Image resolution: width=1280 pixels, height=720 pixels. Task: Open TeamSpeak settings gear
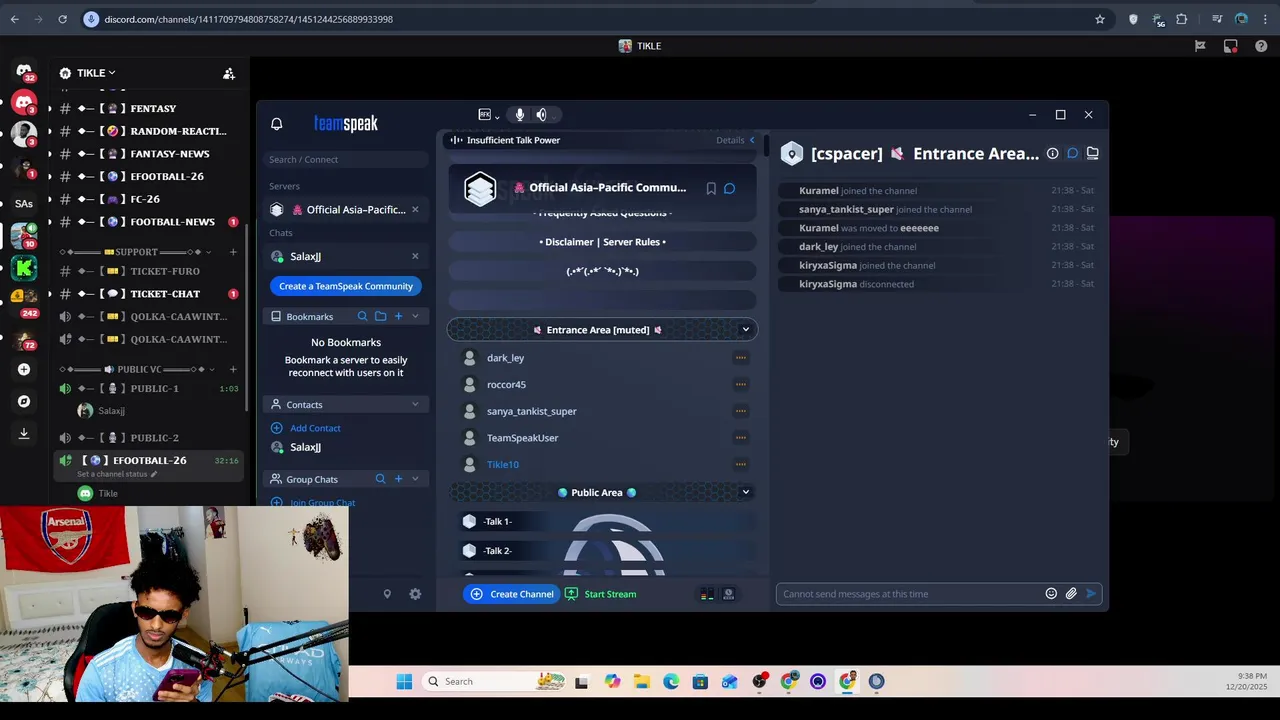coord(415,594)
